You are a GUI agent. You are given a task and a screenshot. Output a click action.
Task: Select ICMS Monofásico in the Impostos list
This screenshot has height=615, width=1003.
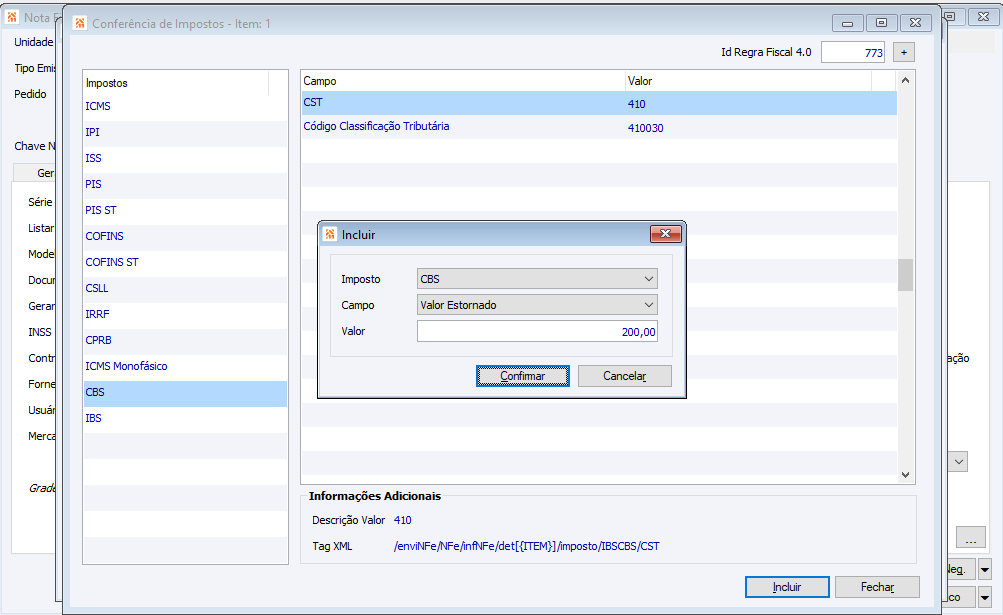[185, 367]
